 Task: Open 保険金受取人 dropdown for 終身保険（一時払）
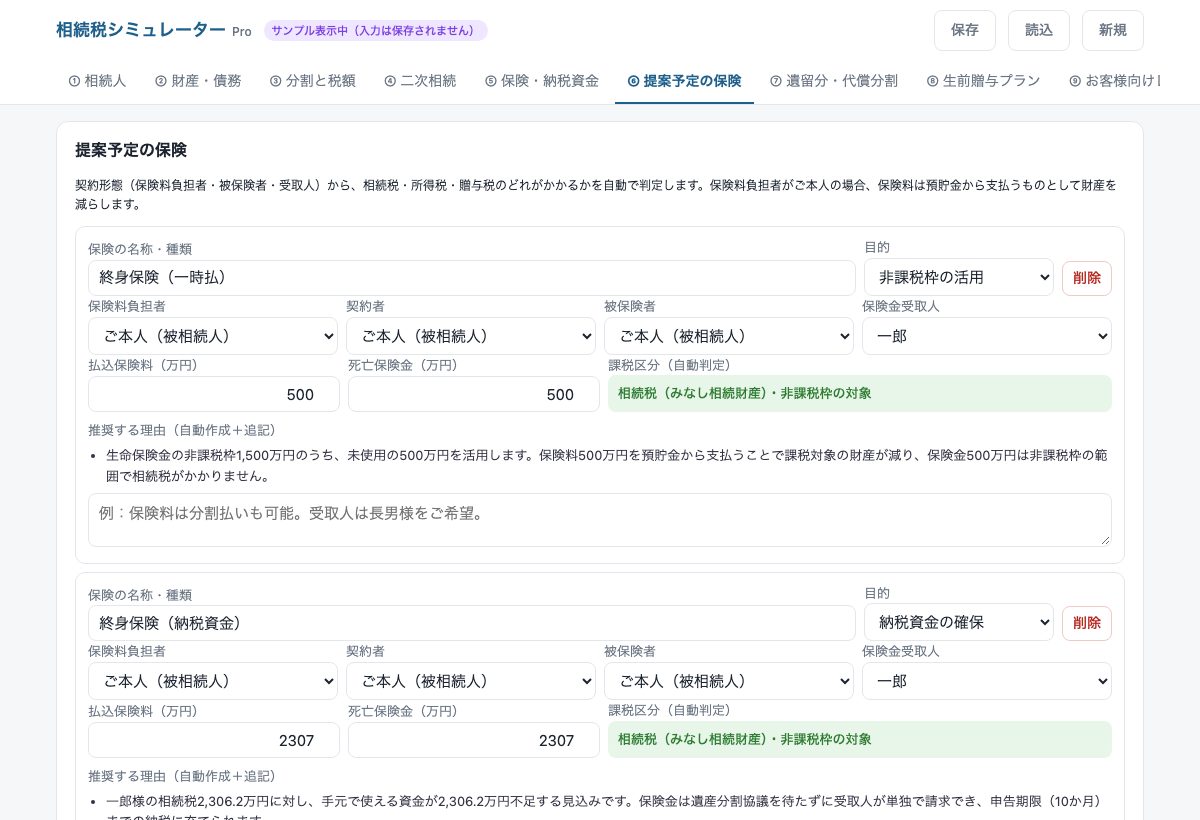coord(987,336)
